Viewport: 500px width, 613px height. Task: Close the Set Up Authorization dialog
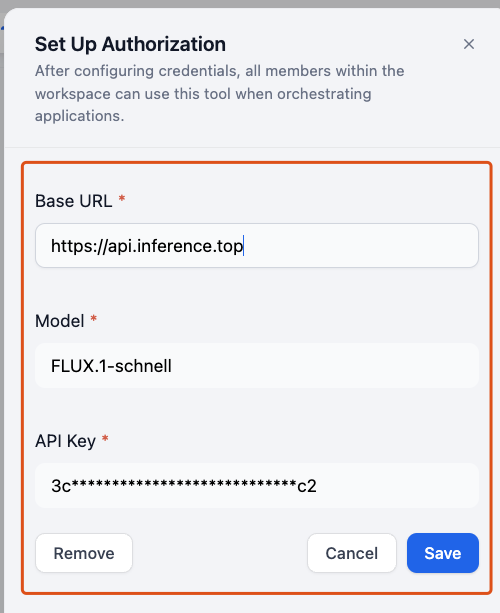469,44
